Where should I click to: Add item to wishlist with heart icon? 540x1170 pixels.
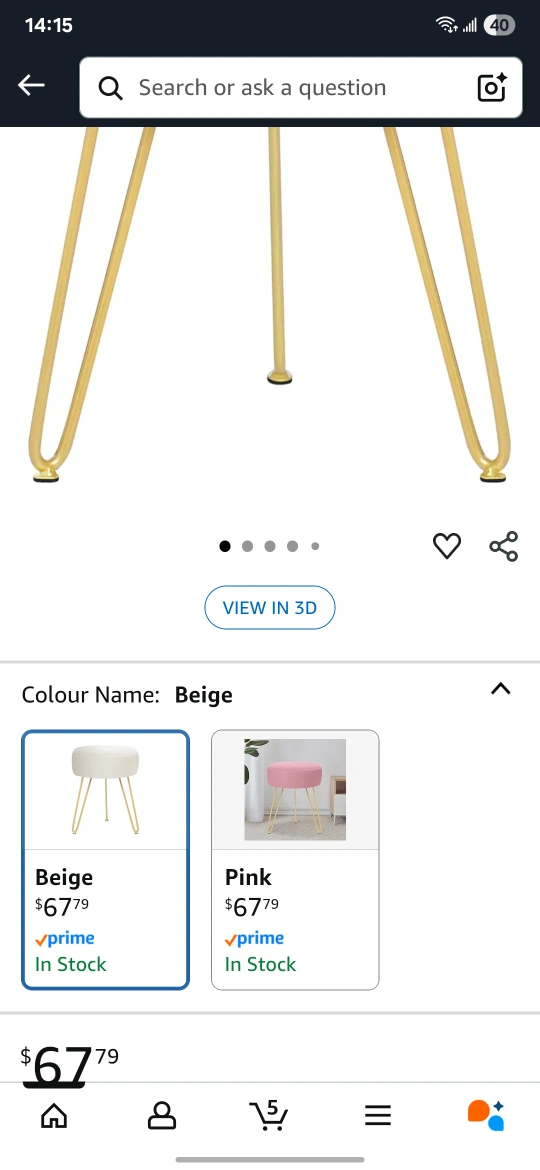[x=447, y=546]
